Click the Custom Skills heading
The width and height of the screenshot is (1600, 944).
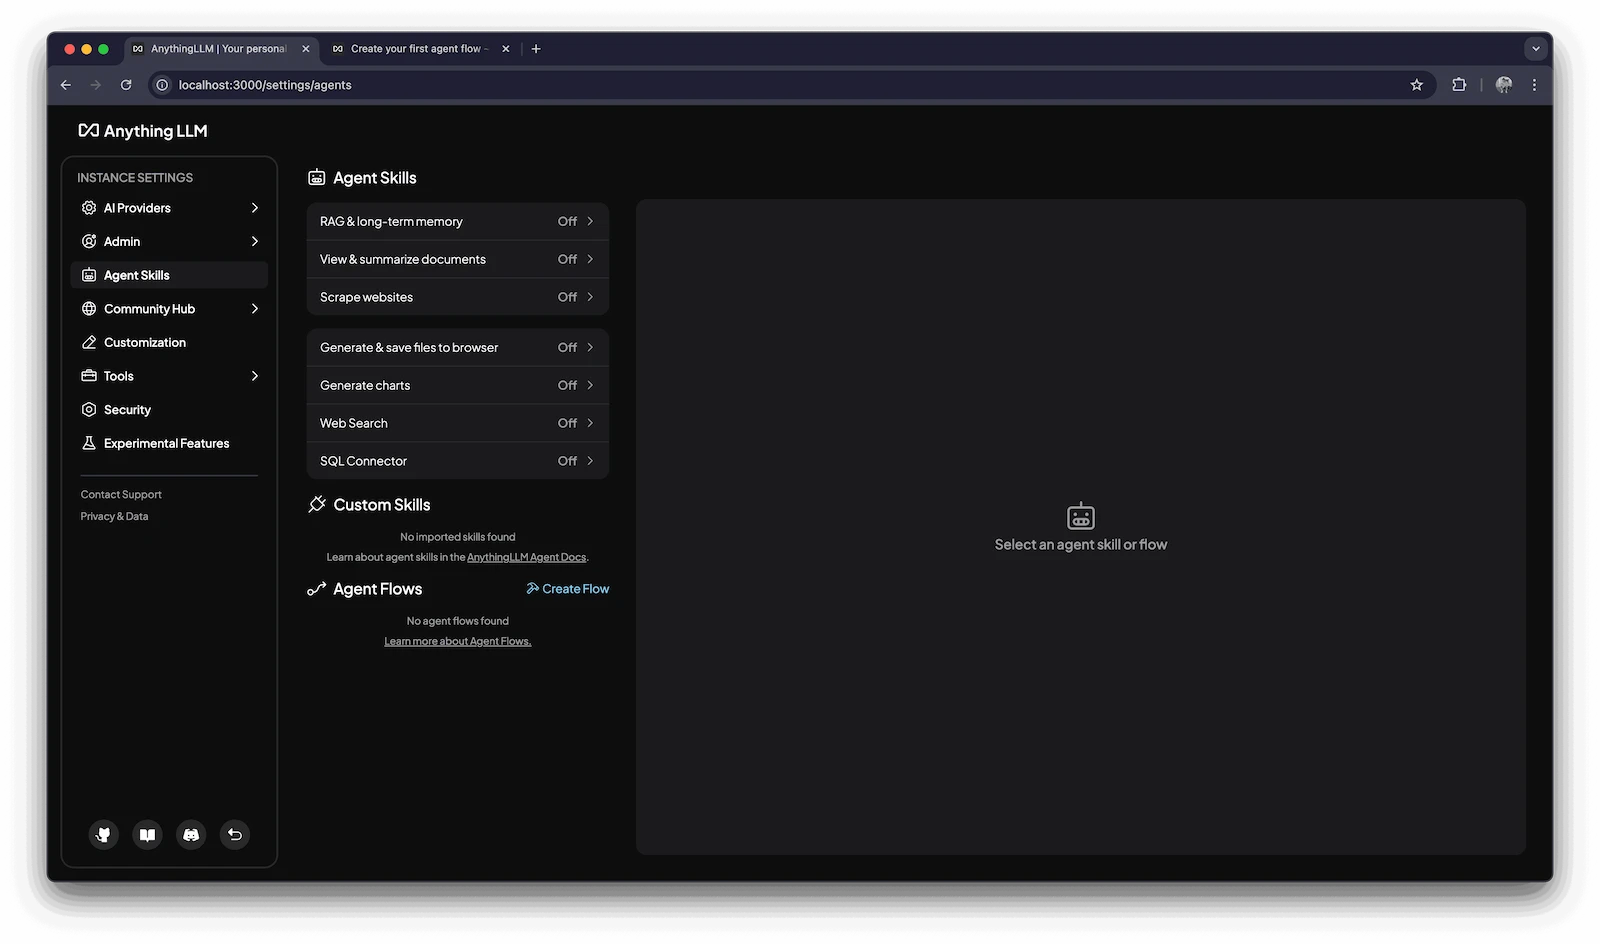coord(382,505)
